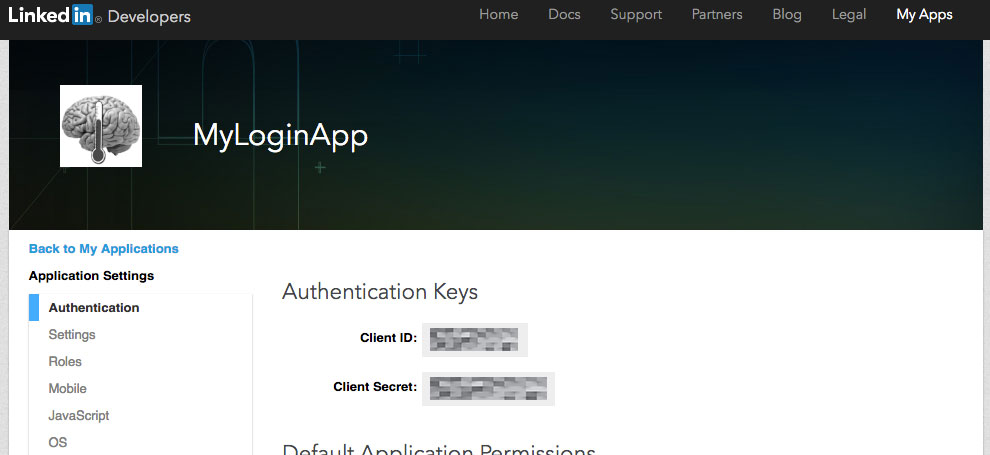Open the Home nav link

[498, 15]
